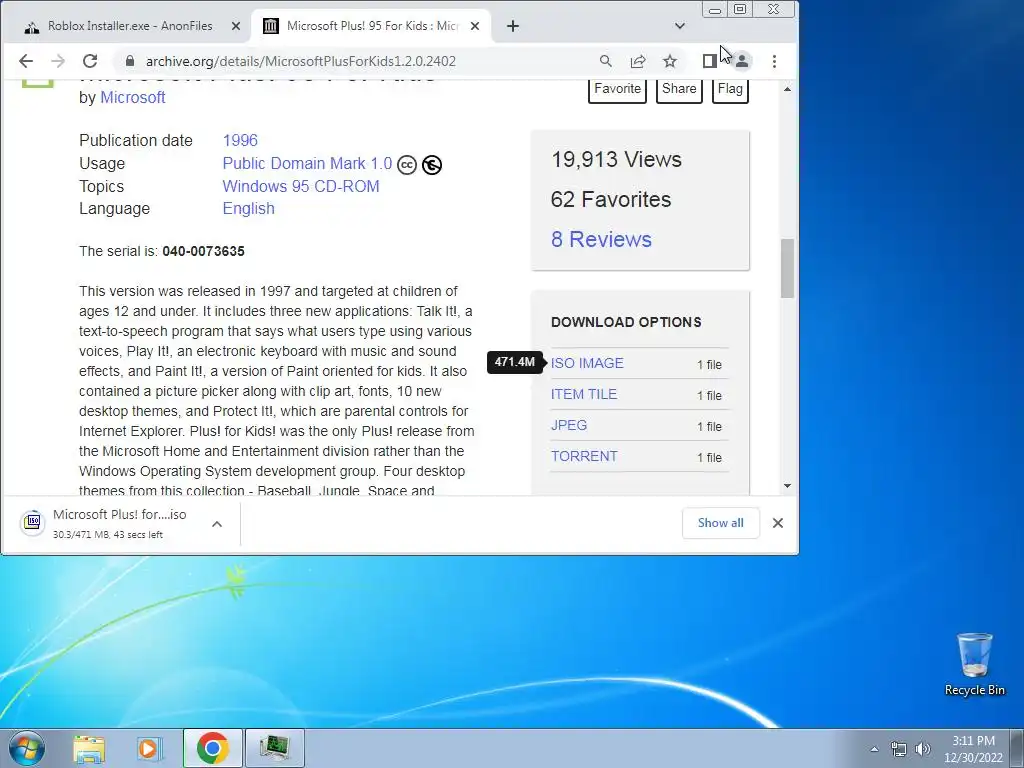
Task: Click the network tray icon
Action: [x=899, y=749]
